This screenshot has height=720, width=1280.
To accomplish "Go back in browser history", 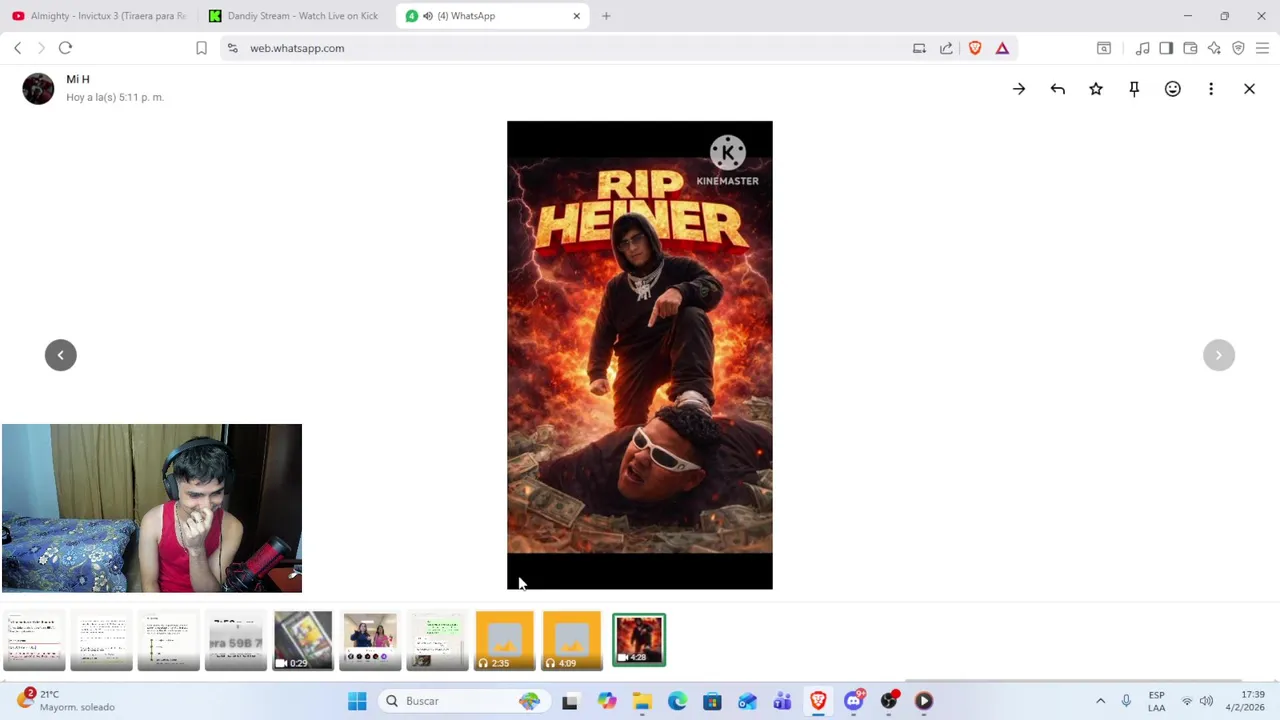I will (18, 48).
